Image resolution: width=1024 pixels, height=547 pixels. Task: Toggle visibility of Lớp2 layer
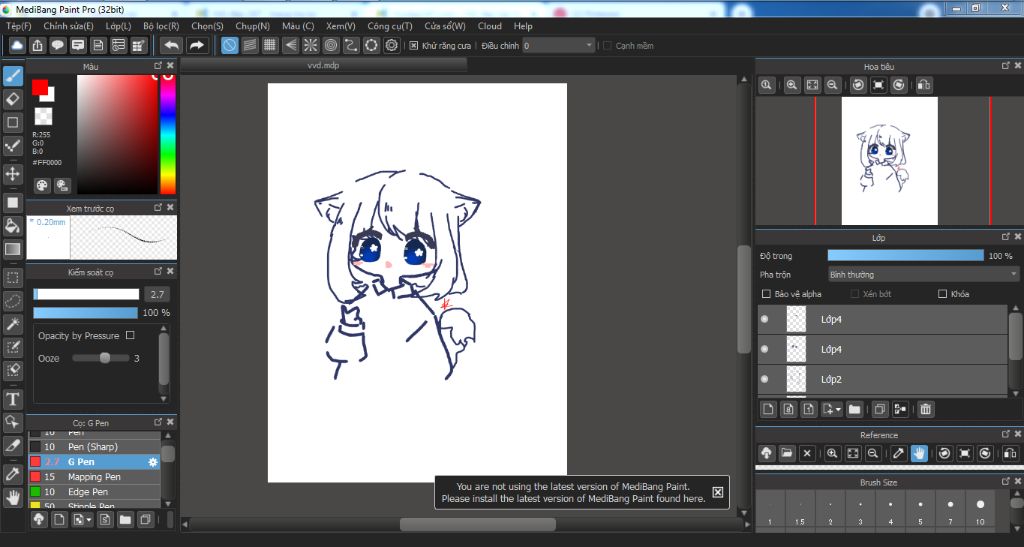(x=765, y=379)
